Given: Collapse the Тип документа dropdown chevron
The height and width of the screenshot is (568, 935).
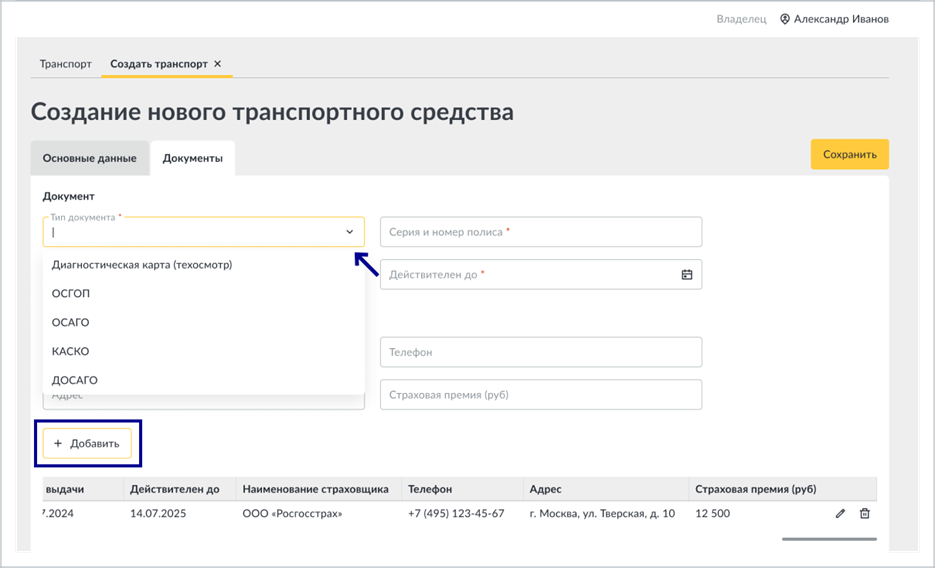Looking at the screenshot, I should [349, 232].
